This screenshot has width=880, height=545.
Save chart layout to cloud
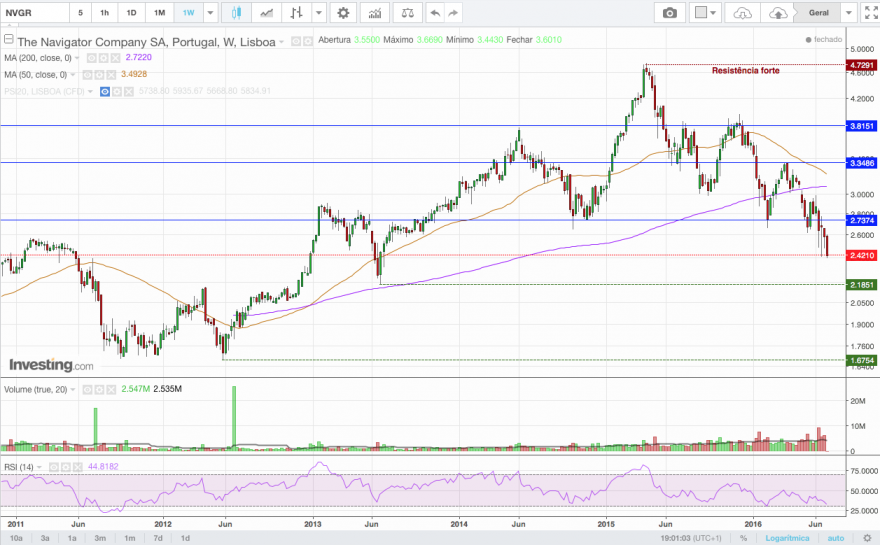[x=778, y=12]
